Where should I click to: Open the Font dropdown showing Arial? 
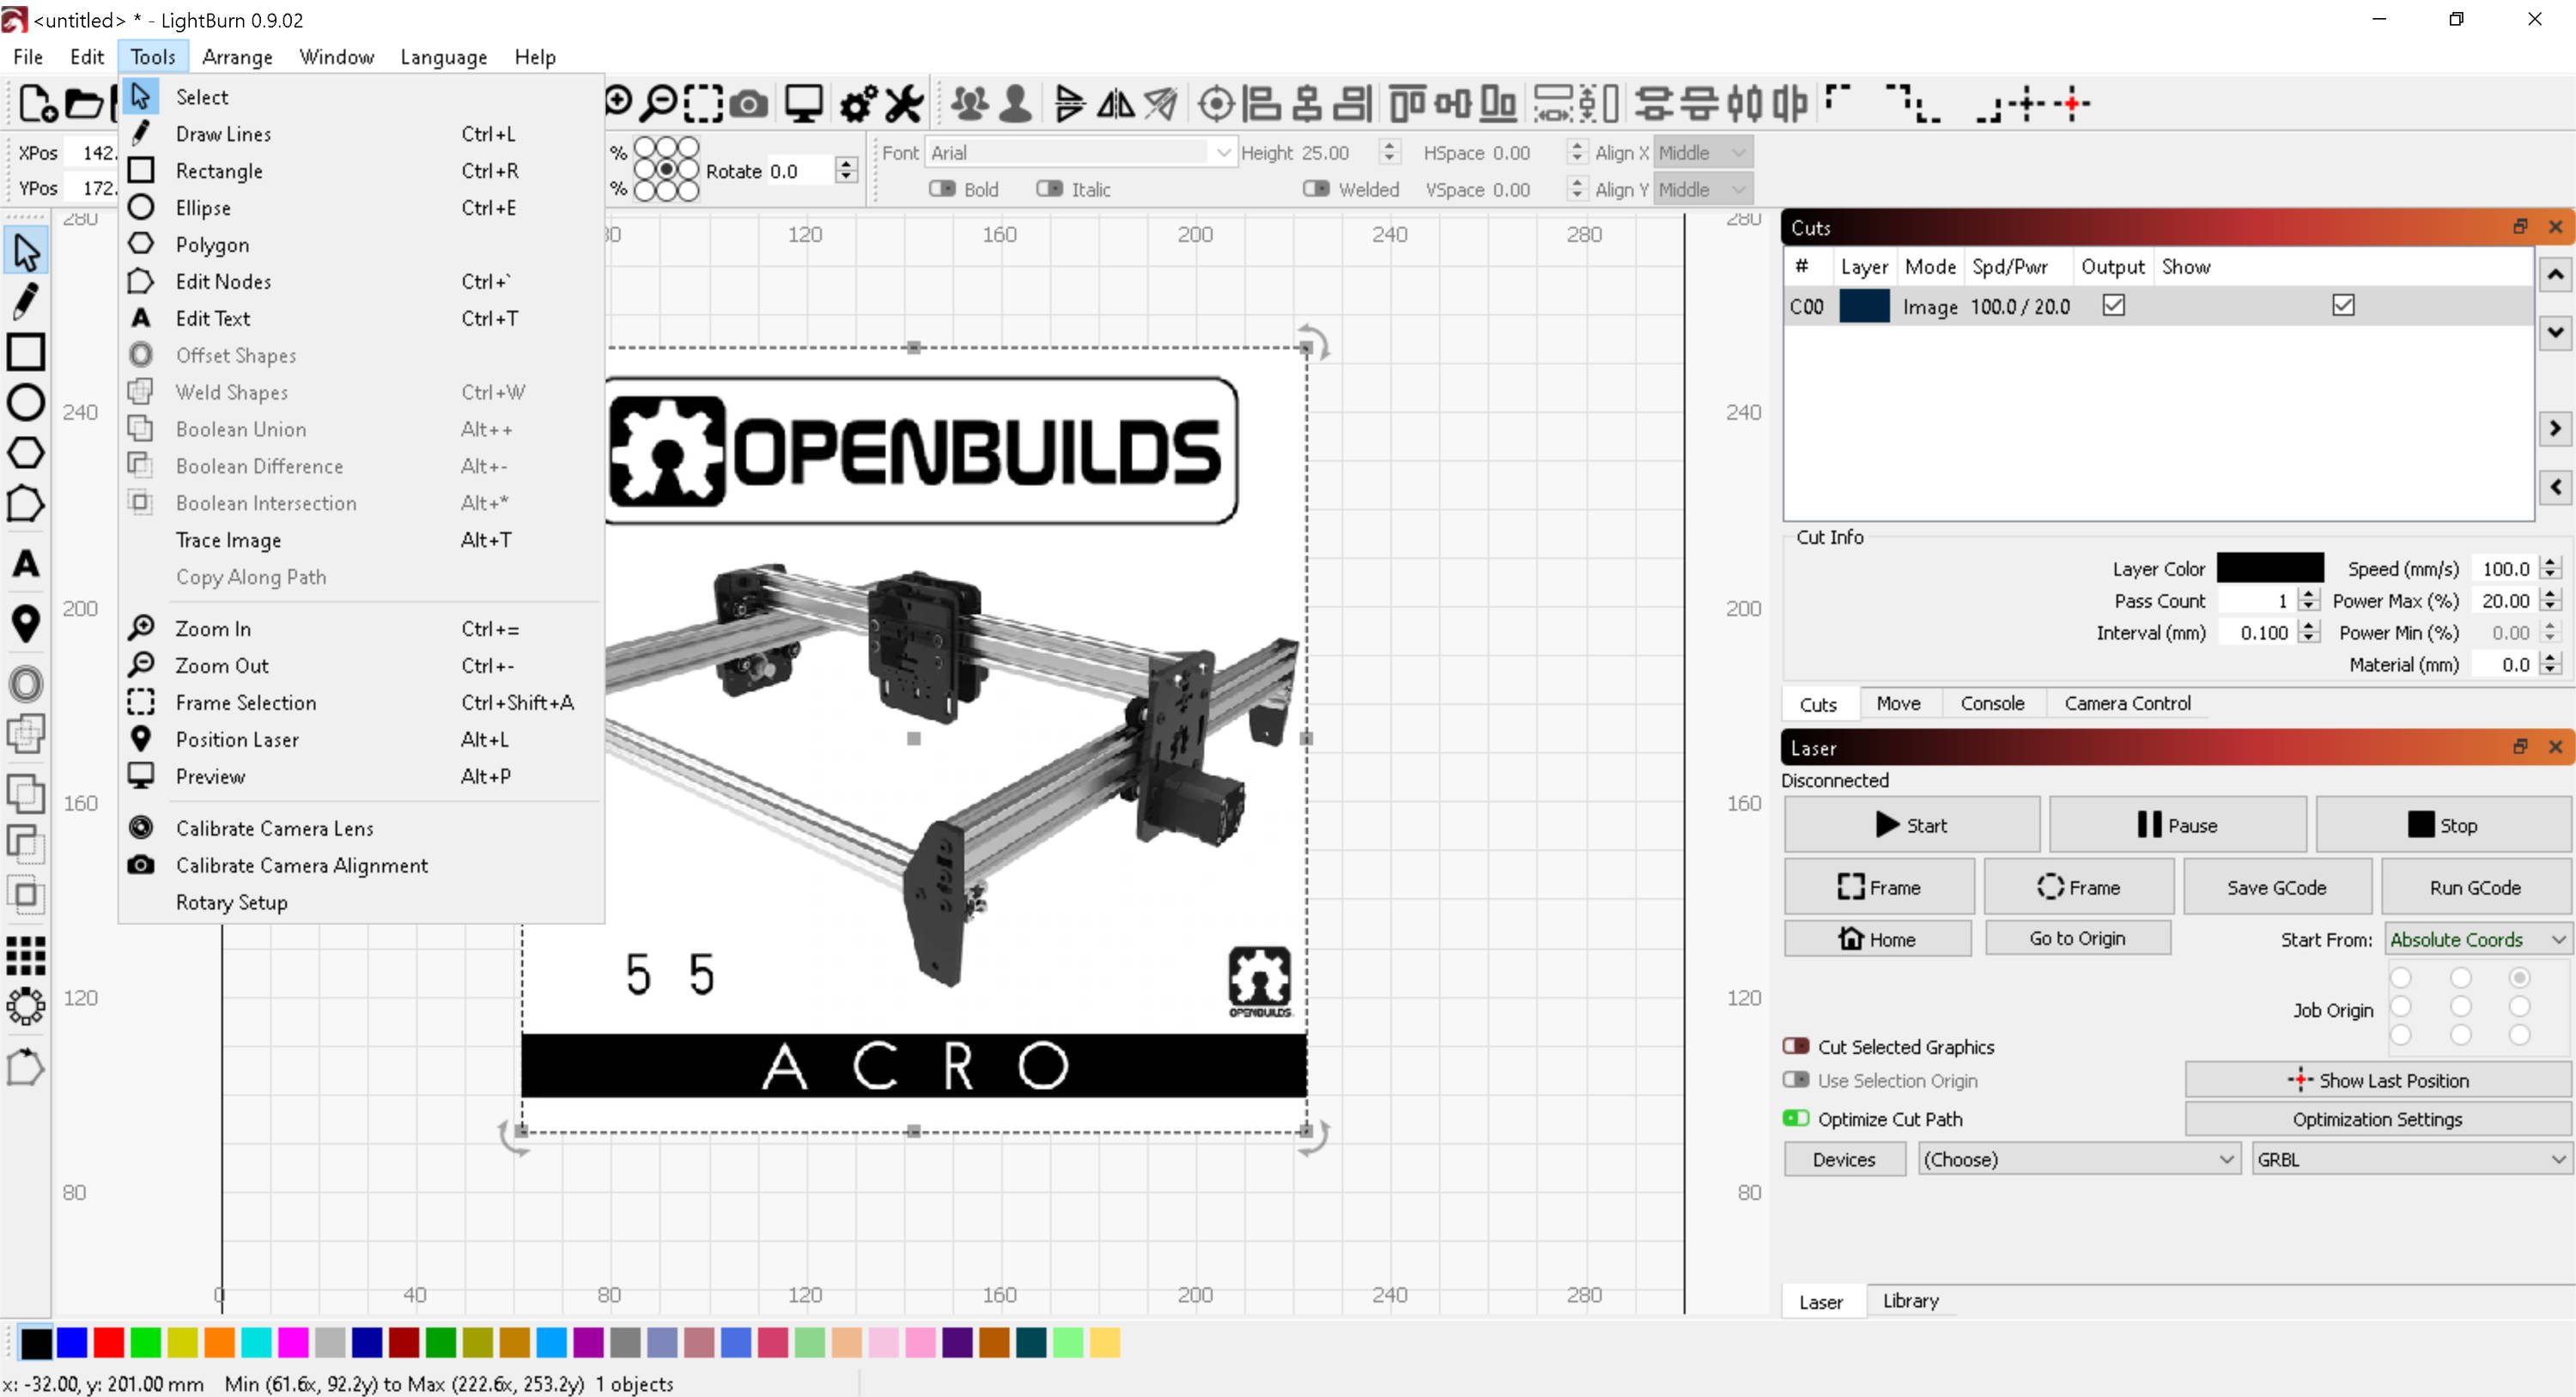coord(1080,152)
